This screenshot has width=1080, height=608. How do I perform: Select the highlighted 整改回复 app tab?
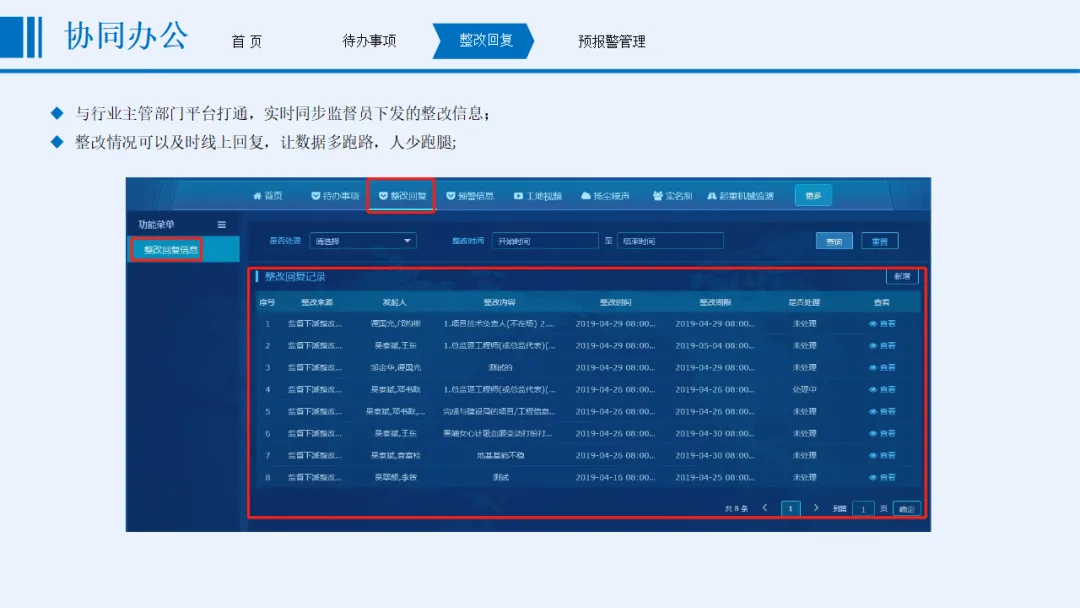[x=402, y=196]
